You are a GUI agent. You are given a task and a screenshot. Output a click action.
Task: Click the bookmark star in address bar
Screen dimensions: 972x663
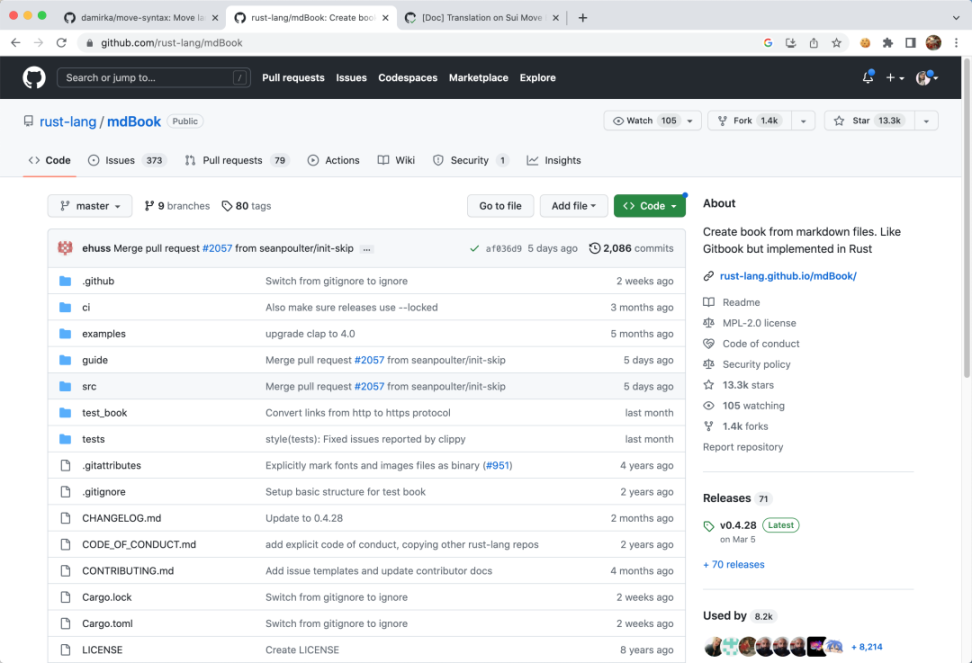(x=836, y=43)
